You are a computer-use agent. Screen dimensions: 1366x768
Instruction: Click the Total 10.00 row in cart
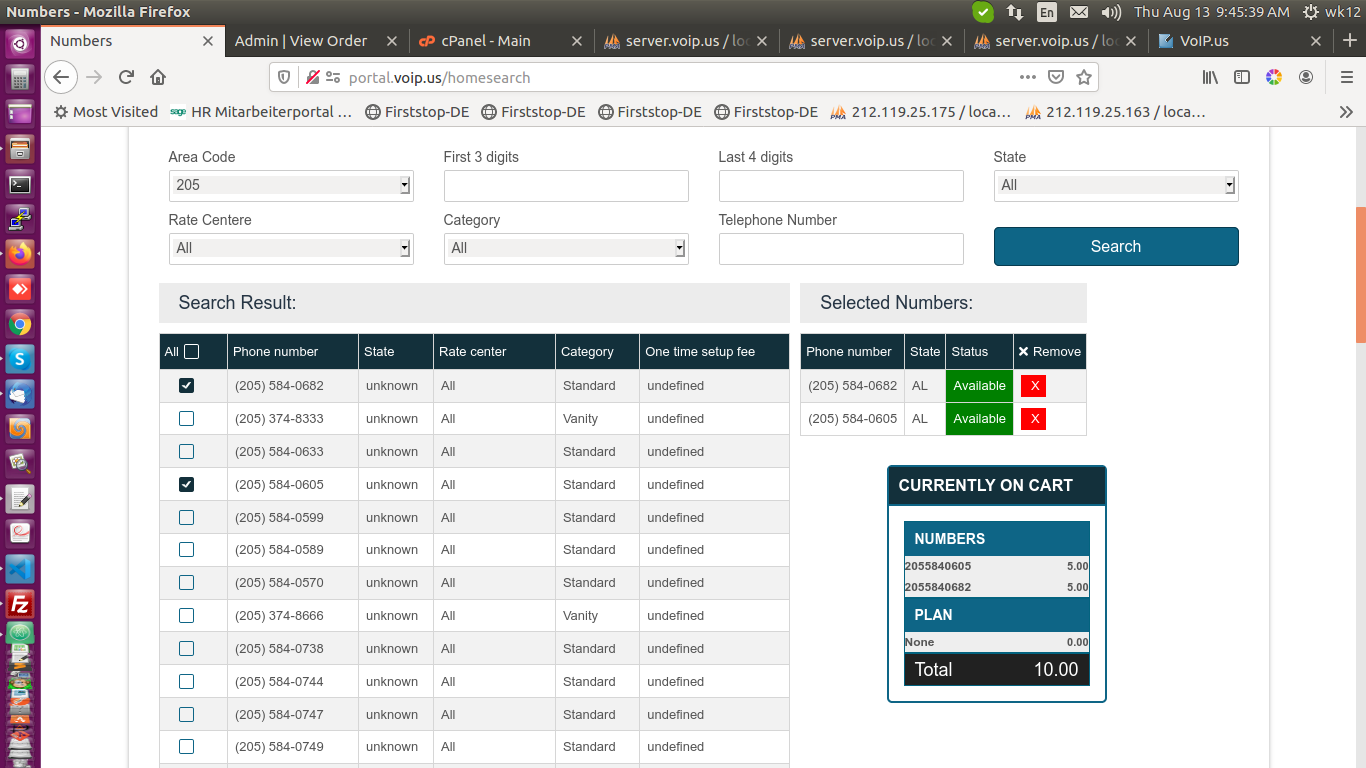point(997,670)
